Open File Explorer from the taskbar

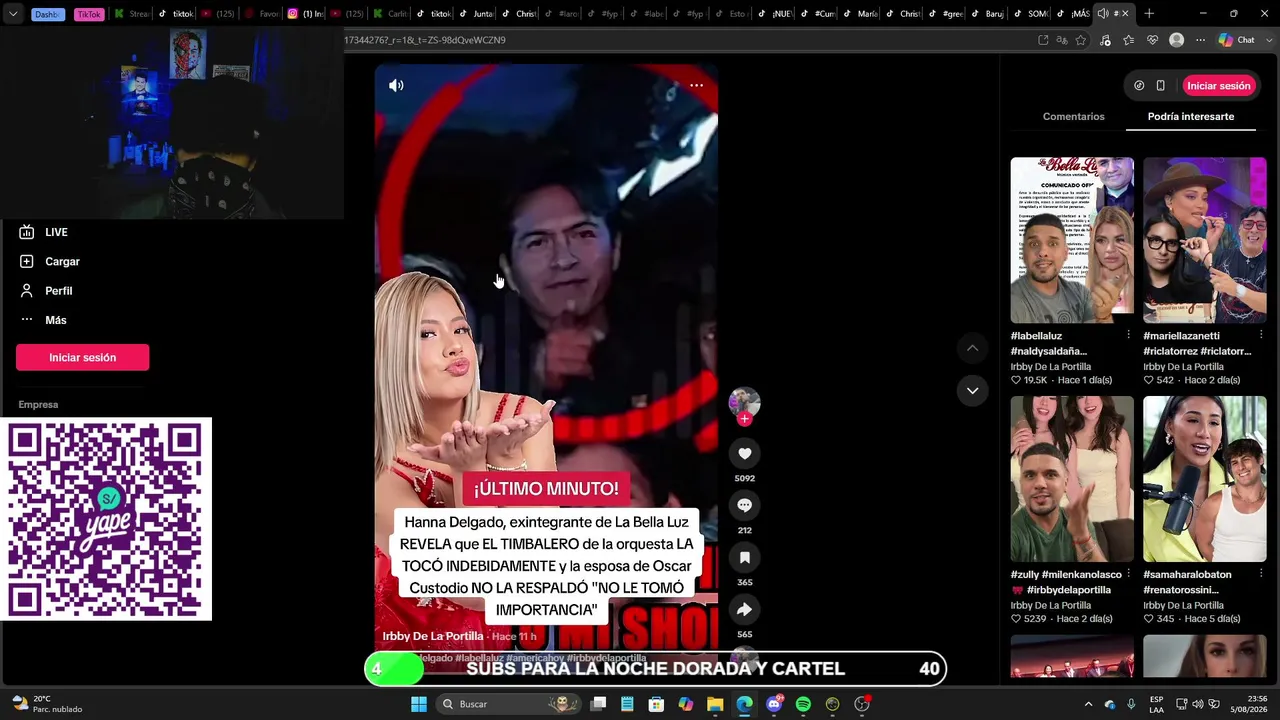[x=715, y=704]
